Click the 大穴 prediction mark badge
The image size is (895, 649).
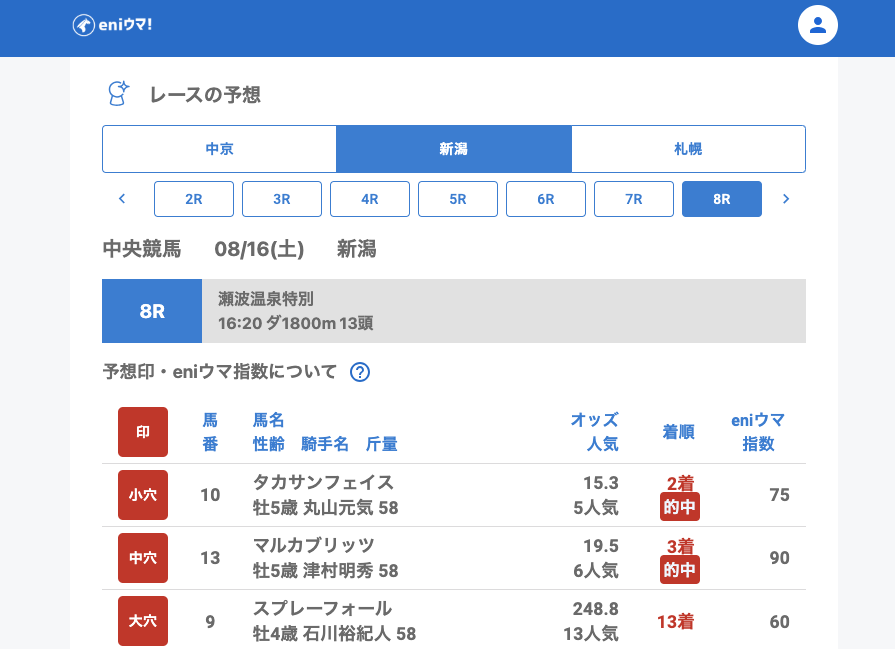point(143,621)
